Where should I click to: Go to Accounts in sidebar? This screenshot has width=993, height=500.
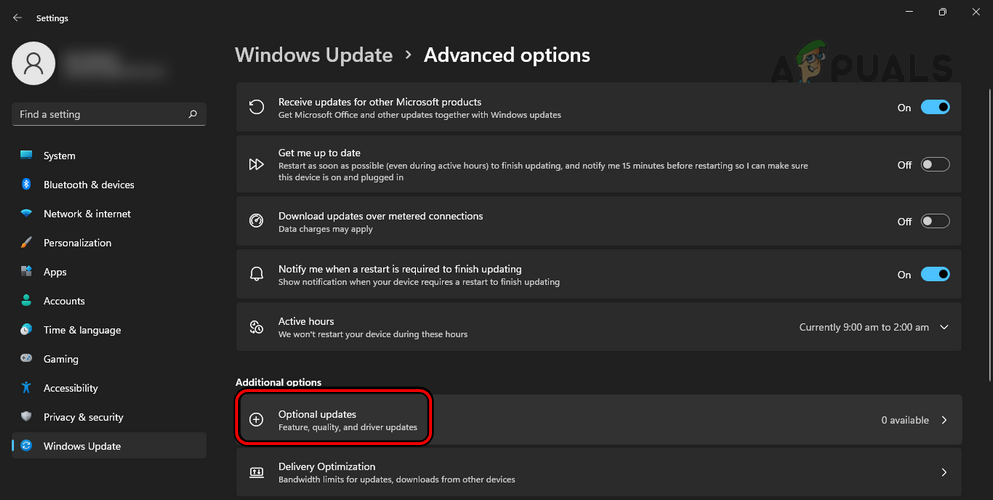click(x=64, y=301)
